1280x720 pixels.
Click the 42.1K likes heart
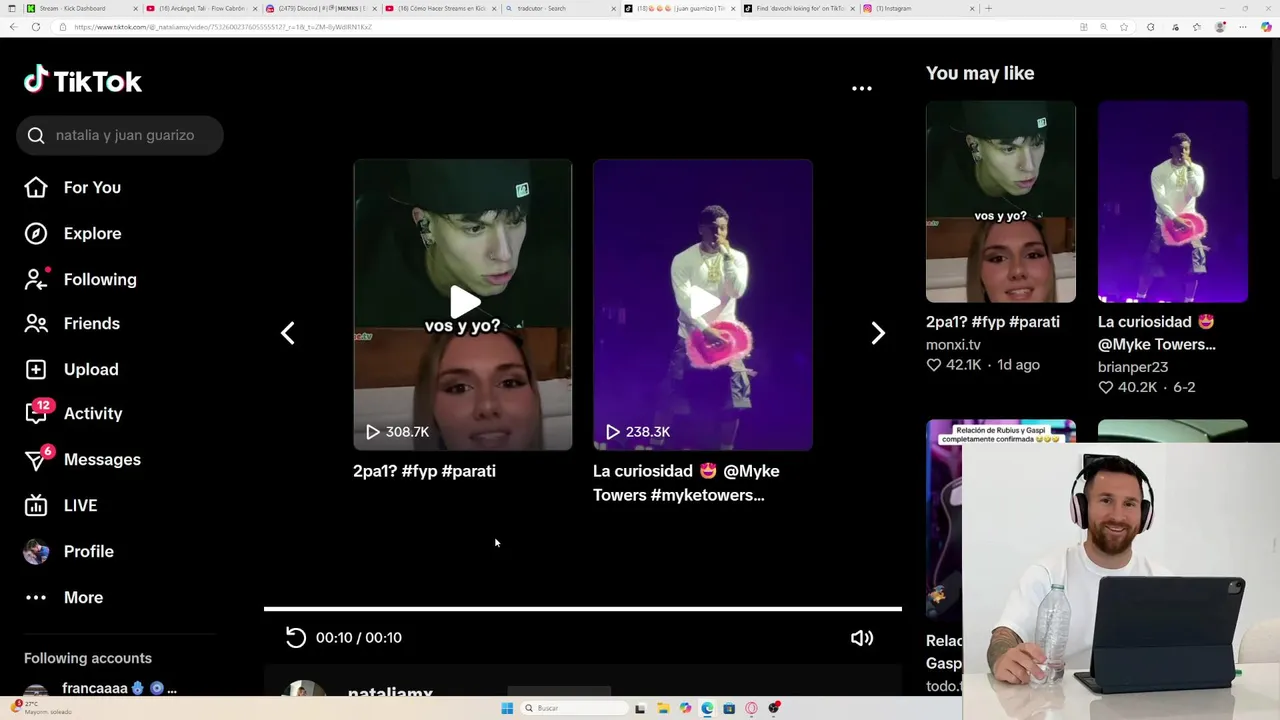934,365
